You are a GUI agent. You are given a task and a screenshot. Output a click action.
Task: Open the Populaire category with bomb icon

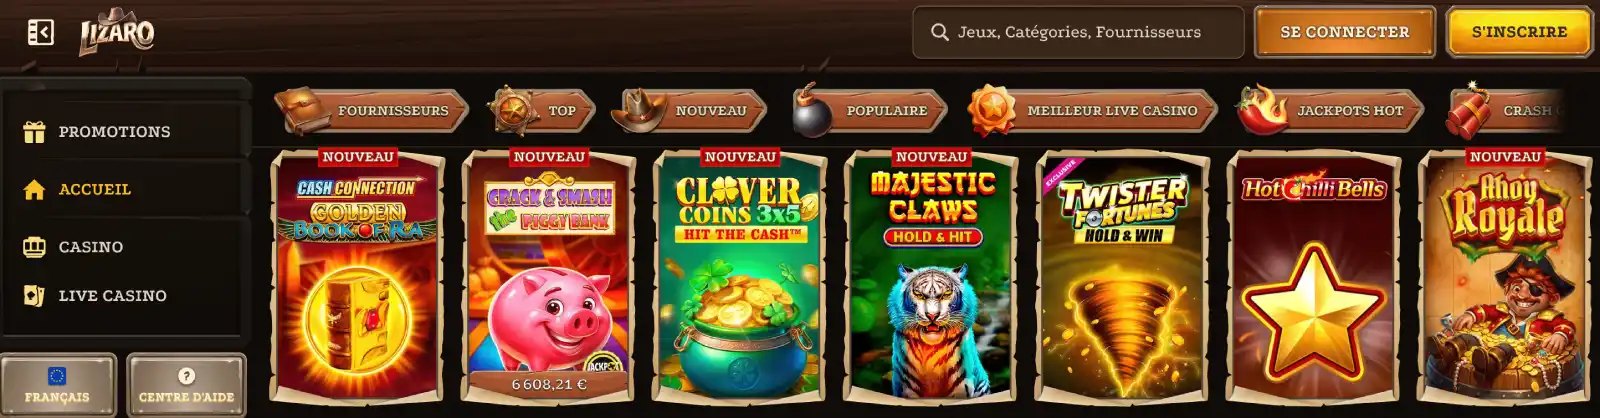click(869, 111)
